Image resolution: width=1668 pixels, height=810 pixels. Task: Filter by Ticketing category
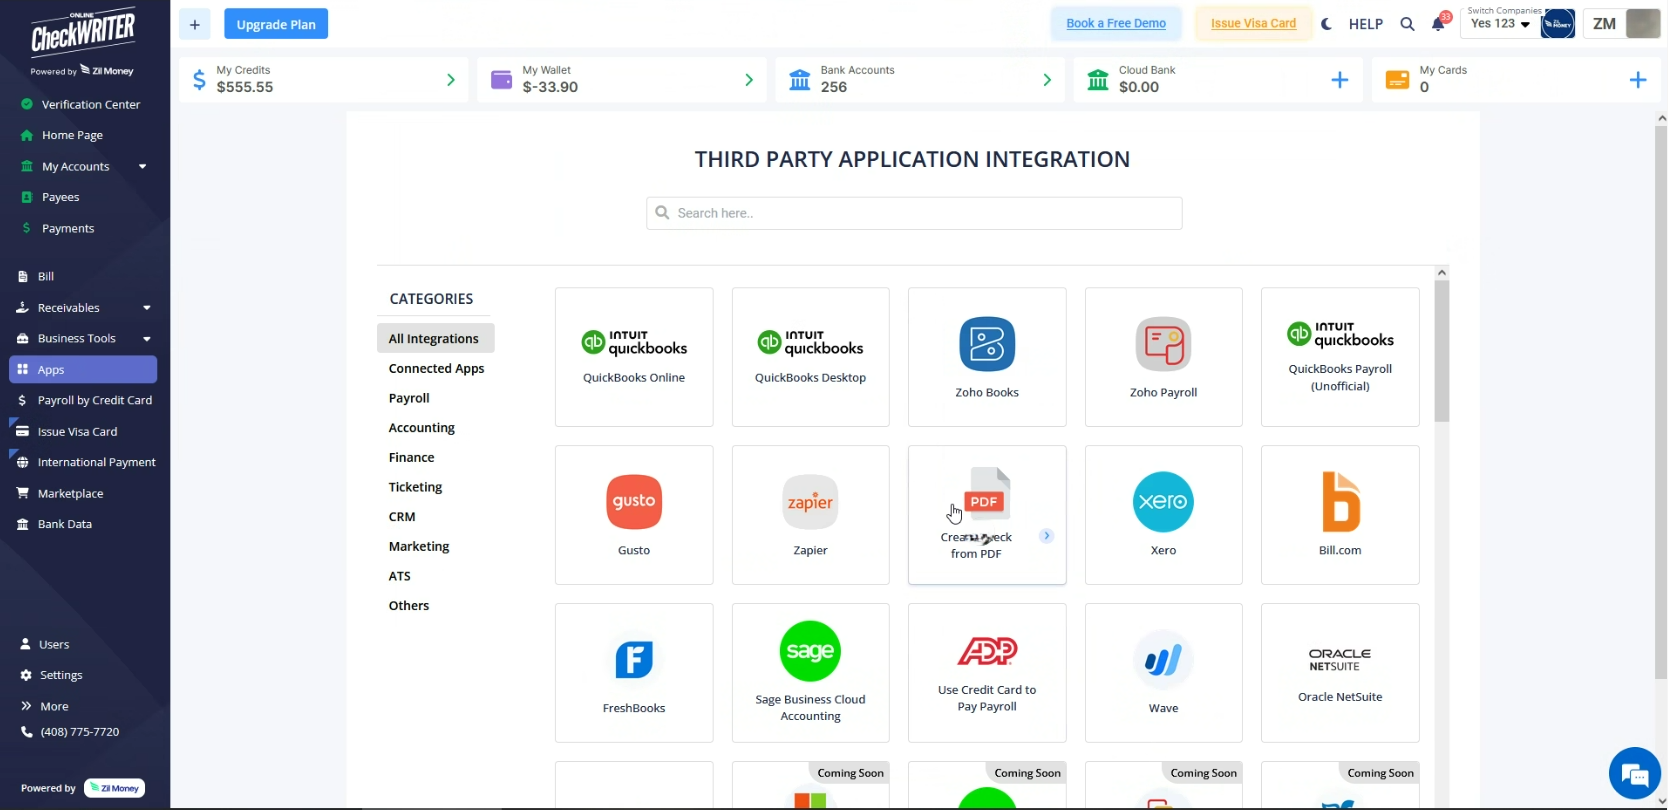(415, 487)
